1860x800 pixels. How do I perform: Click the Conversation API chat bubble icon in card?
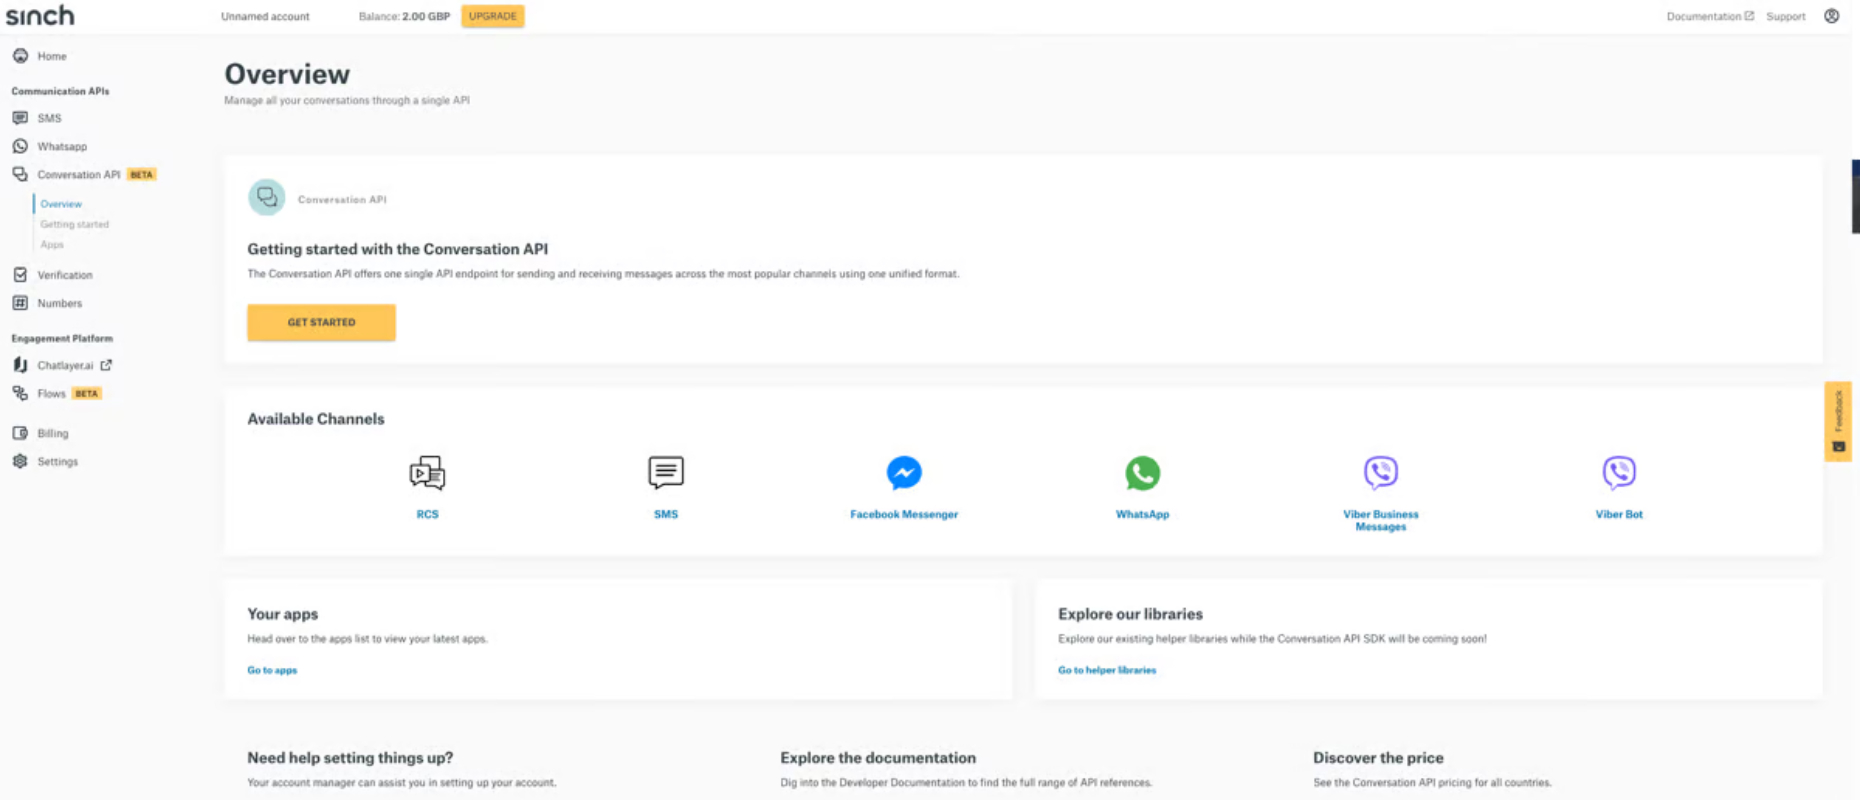click(x=267, y=198)
